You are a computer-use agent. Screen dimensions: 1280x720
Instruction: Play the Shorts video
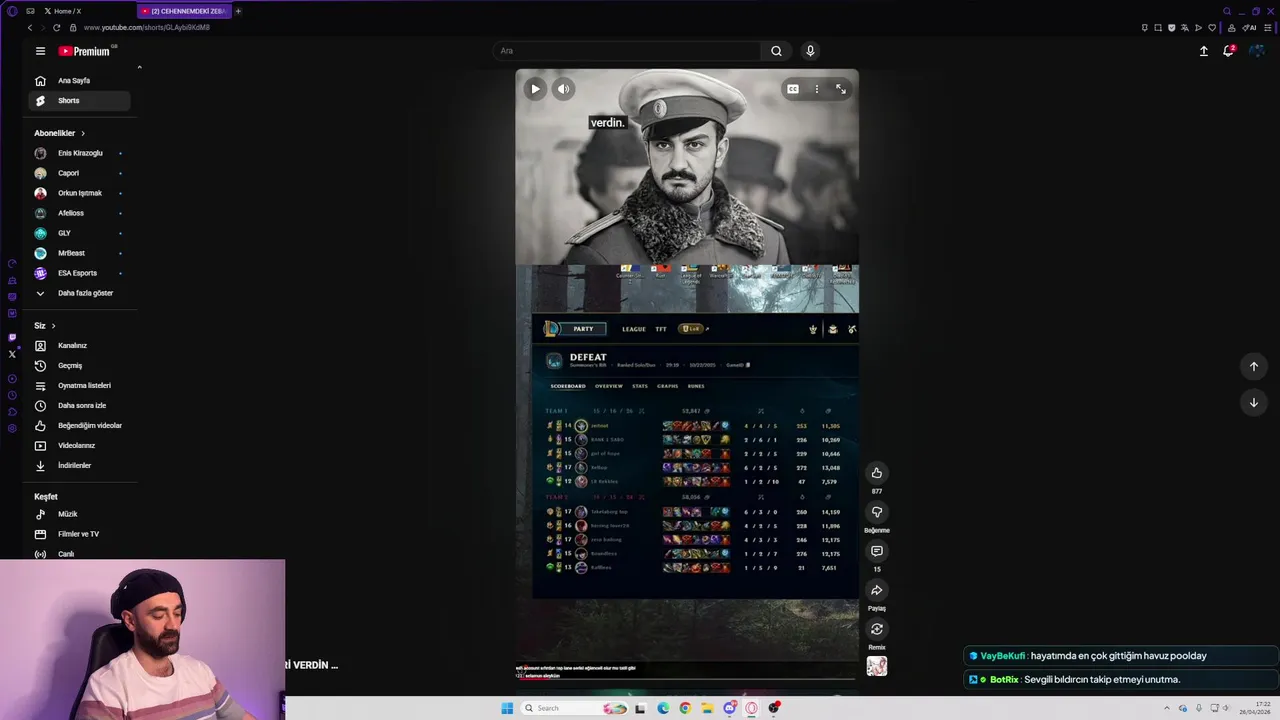click(535, 89)
